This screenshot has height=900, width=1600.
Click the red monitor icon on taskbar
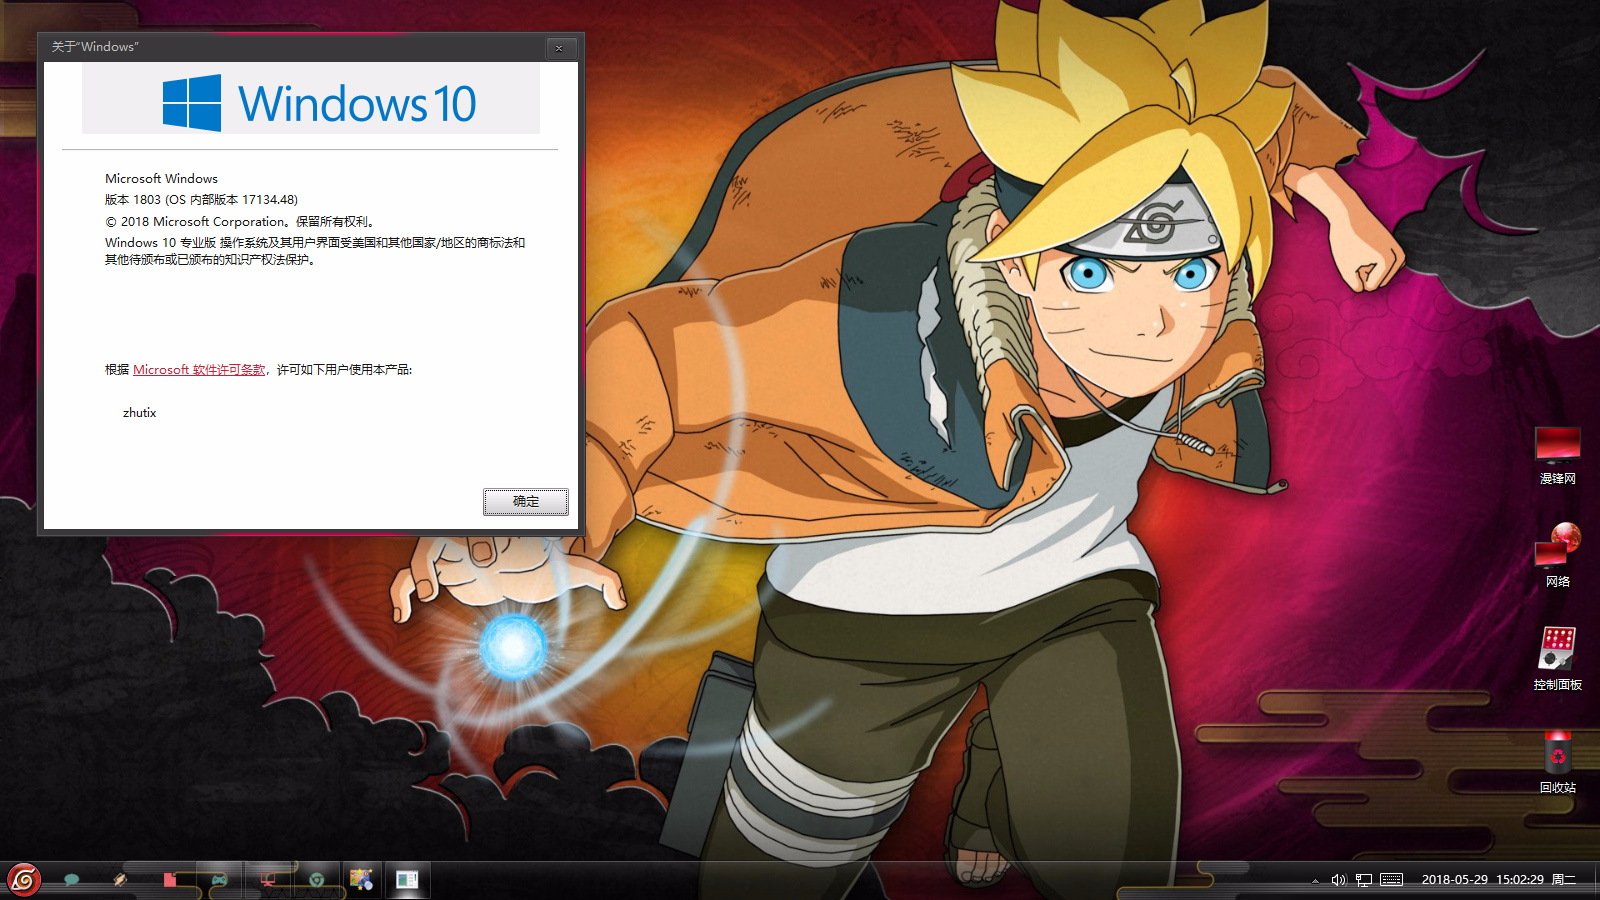[268, 880]
